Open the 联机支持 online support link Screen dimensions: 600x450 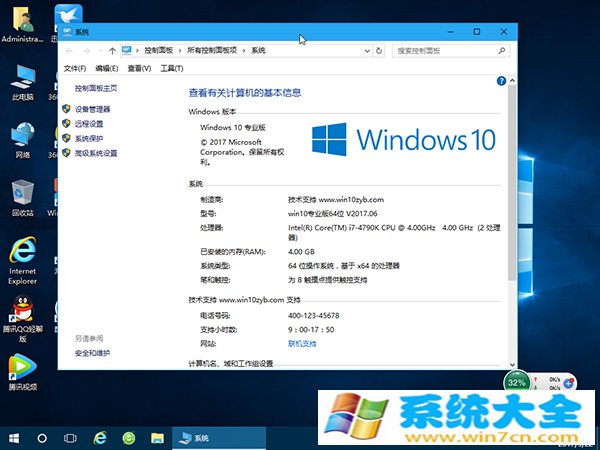(302, 343)
